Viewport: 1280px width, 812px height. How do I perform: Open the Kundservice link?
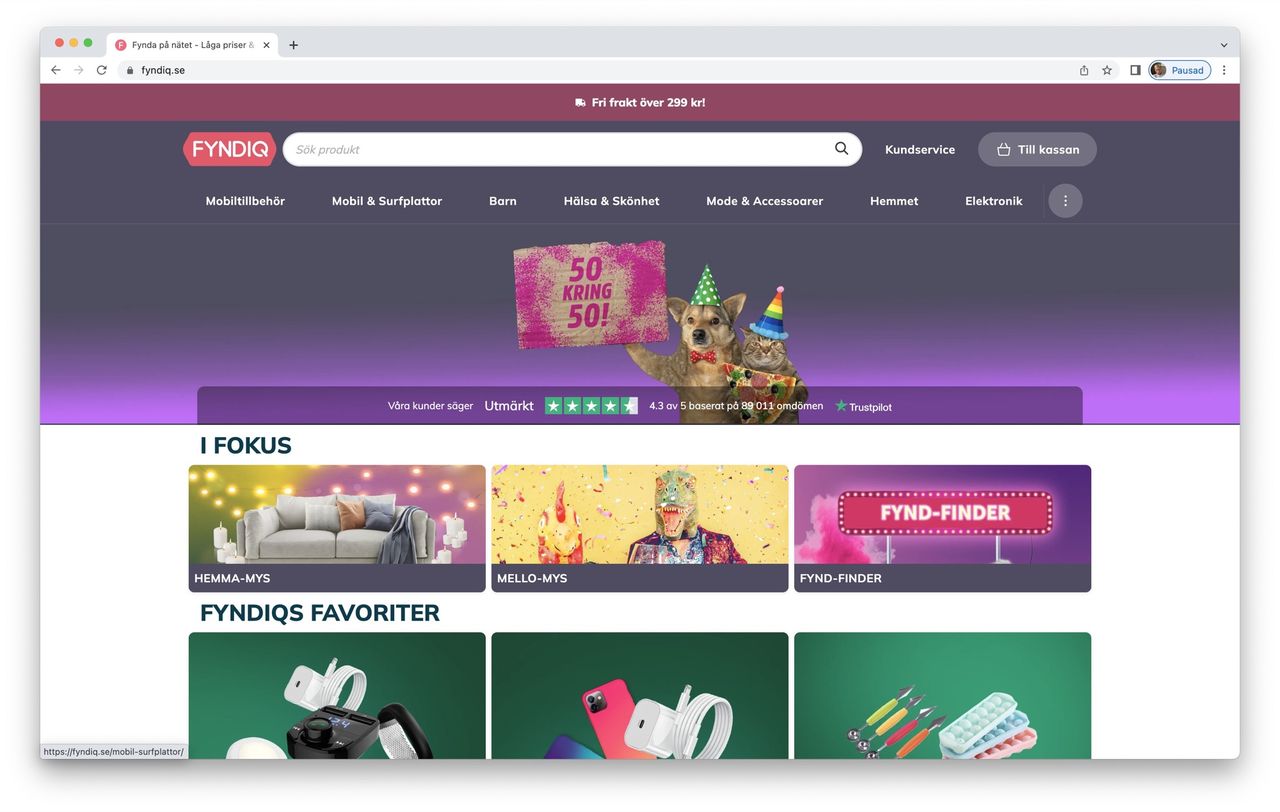coord(920,149)
